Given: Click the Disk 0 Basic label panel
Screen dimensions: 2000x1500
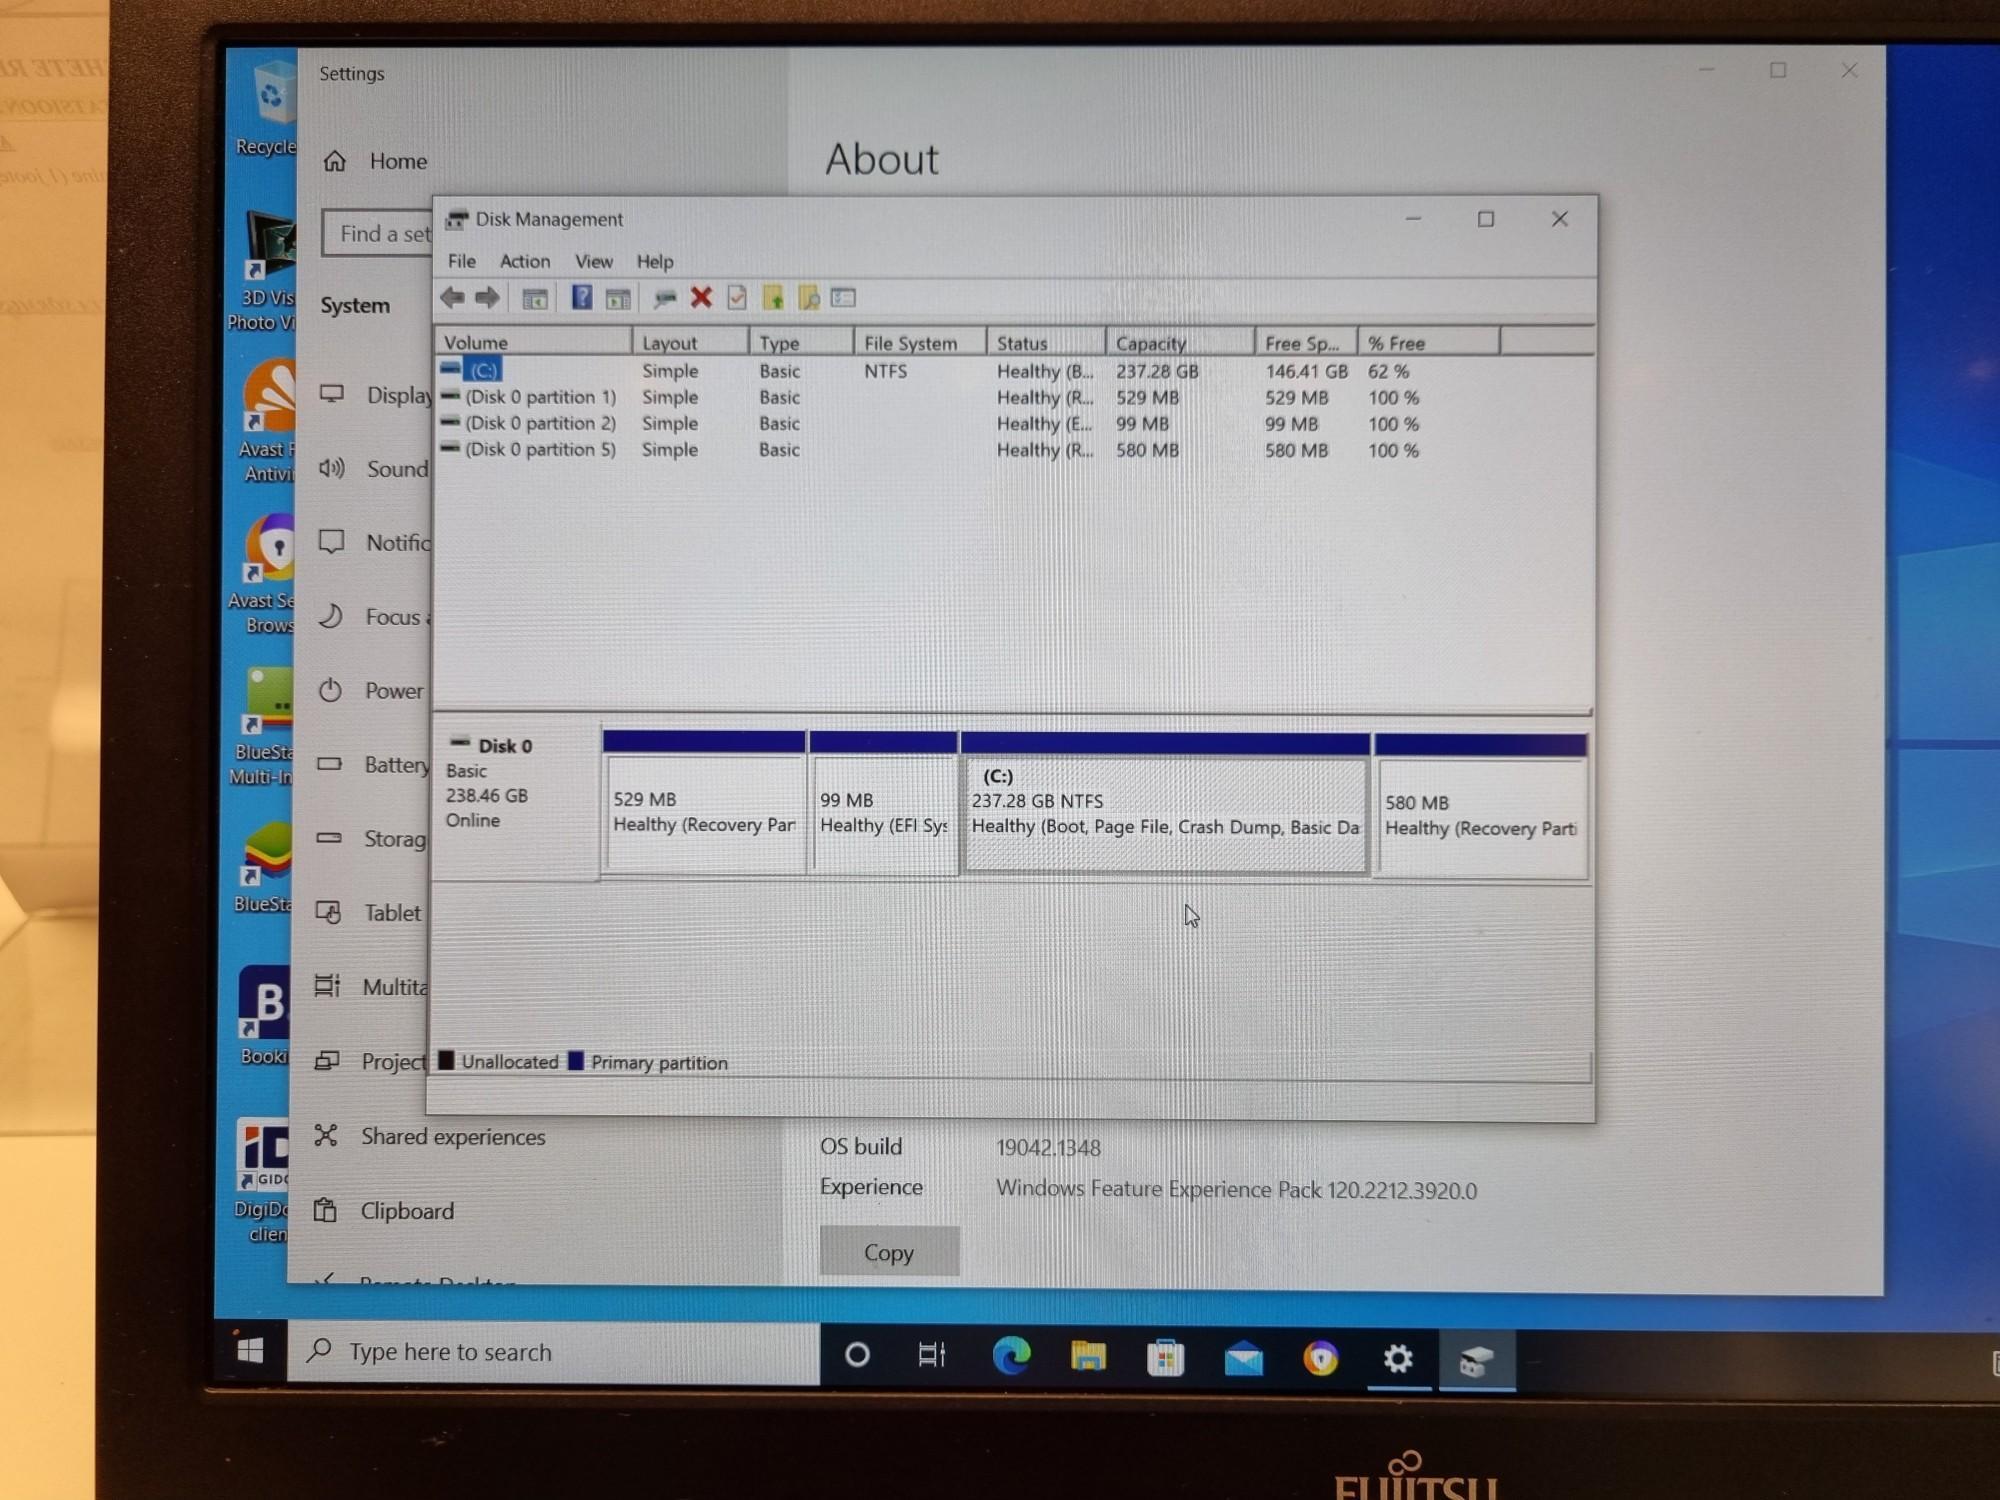Looking at the screenshot, I should [516, 800].
